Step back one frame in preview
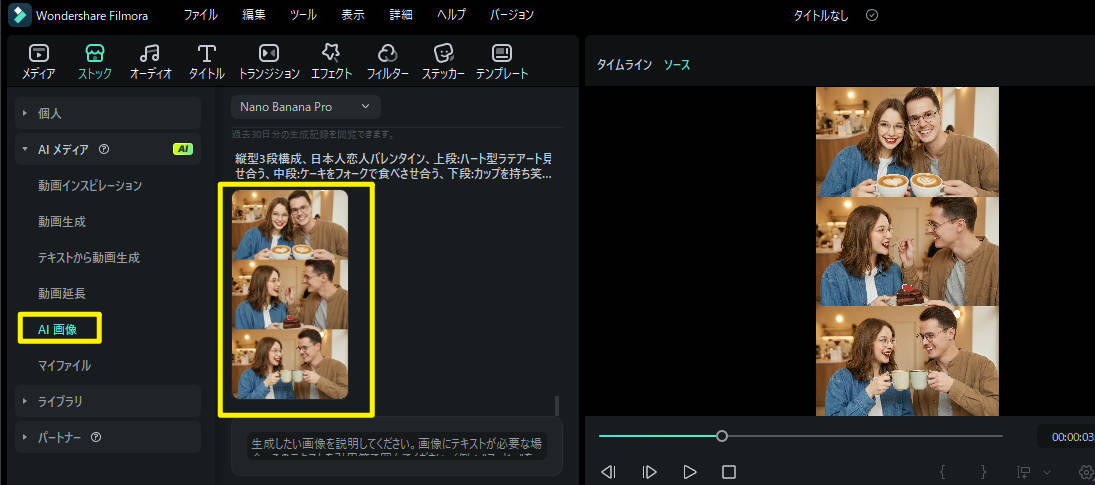This screenshot has height=485, width=1095. 608,472
